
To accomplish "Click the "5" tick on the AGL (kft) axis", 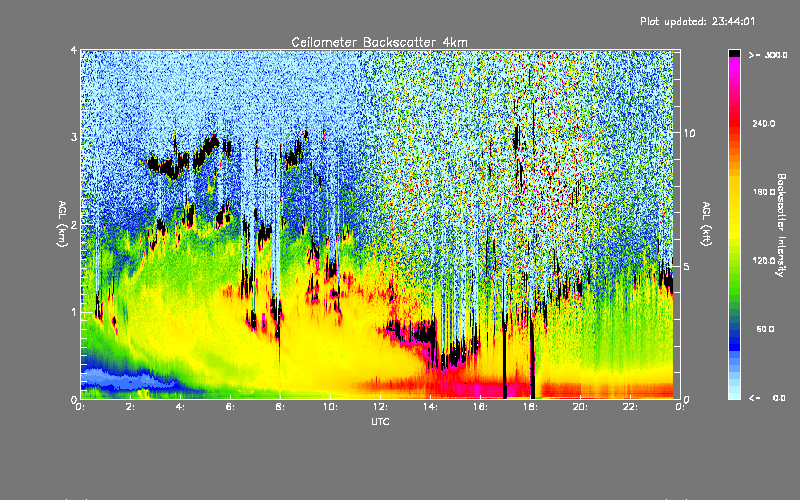I will click(x=687, y=266).
